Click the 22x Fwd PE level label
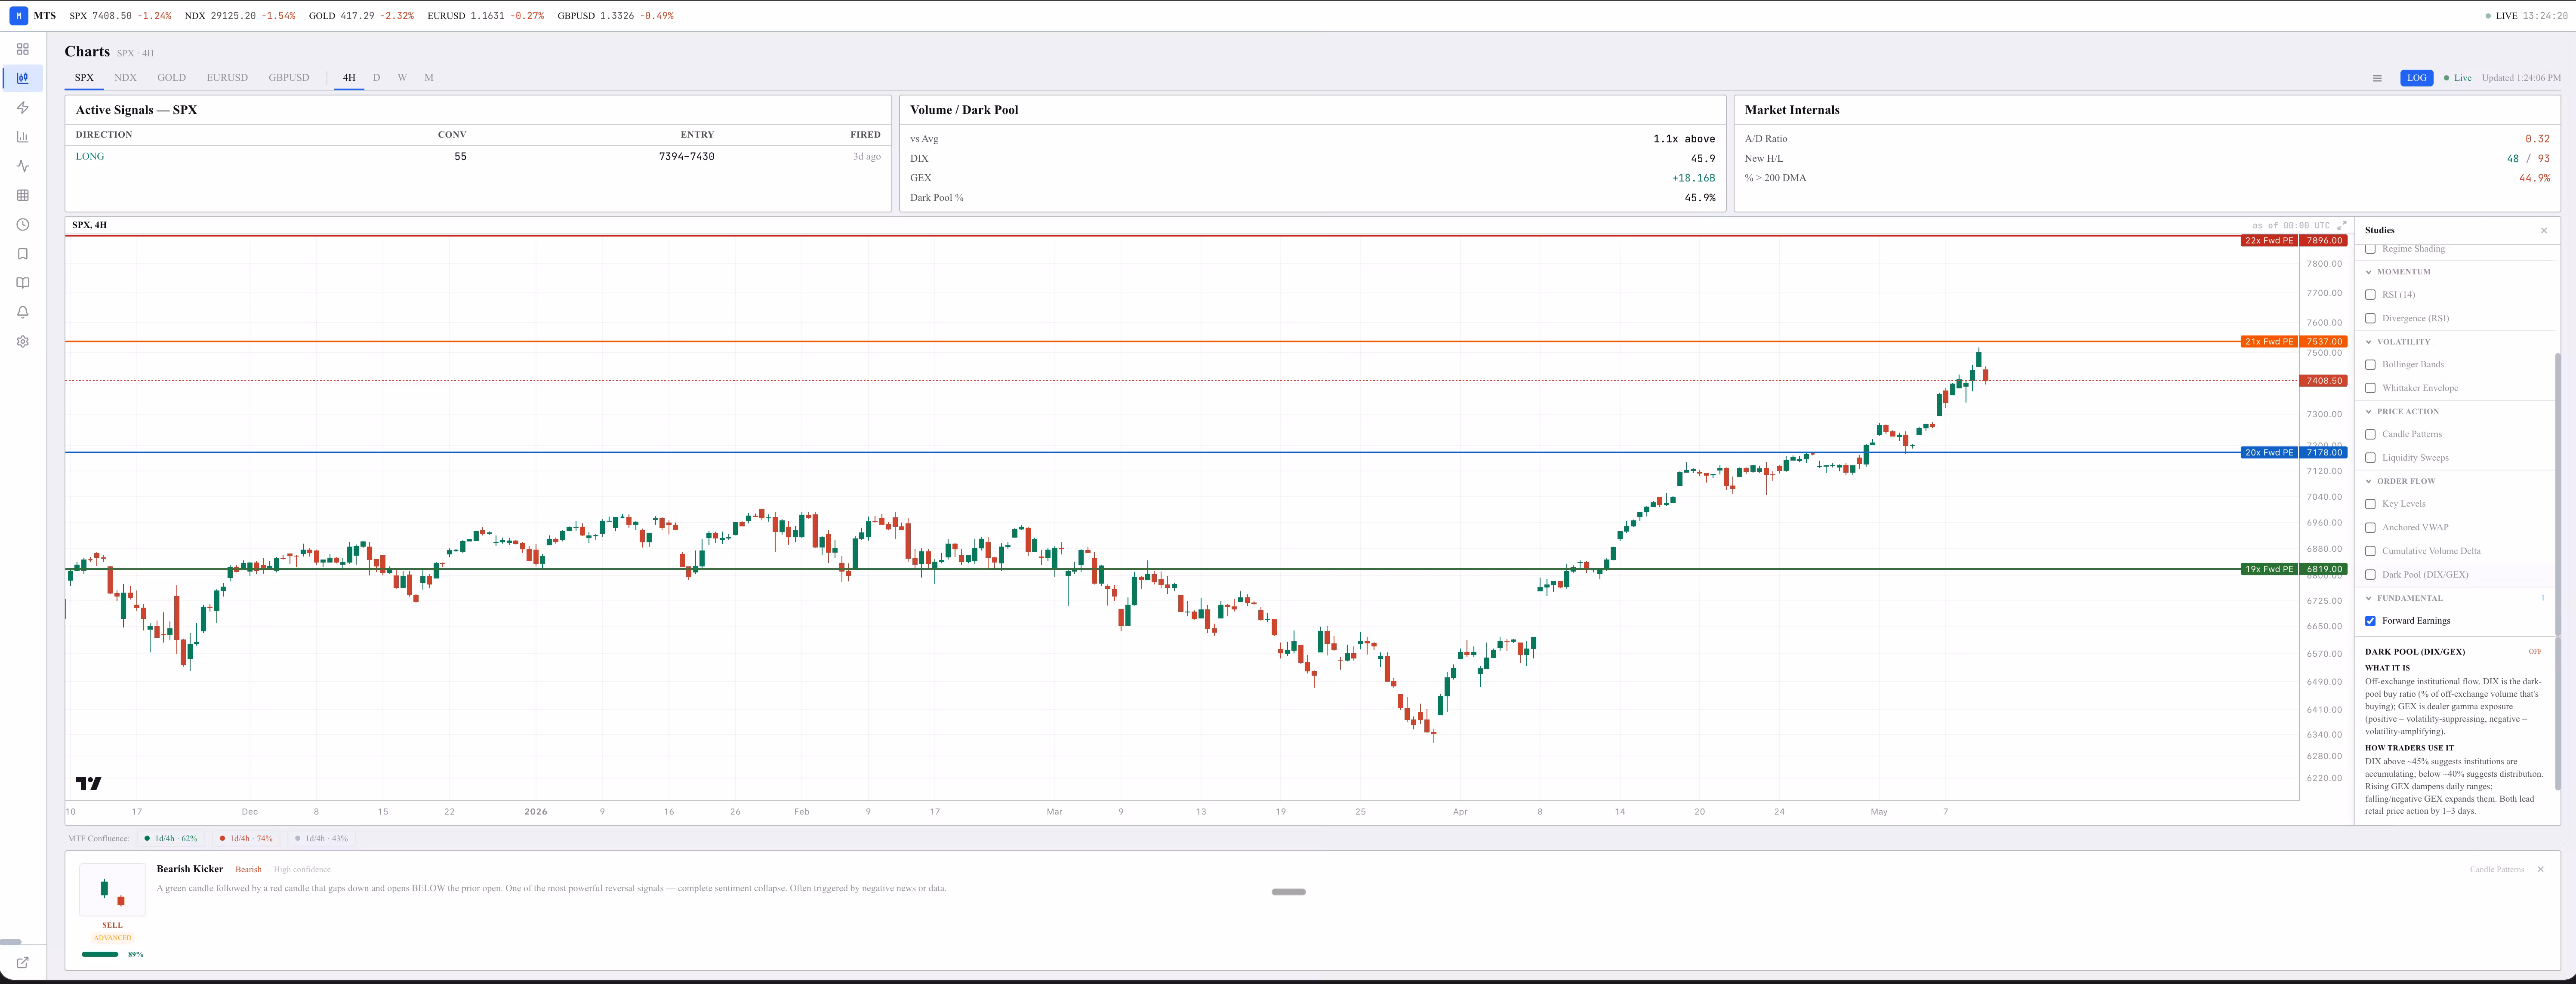Image resolution: width=2576 pixels, height=984 pixels. point(2269,241)
